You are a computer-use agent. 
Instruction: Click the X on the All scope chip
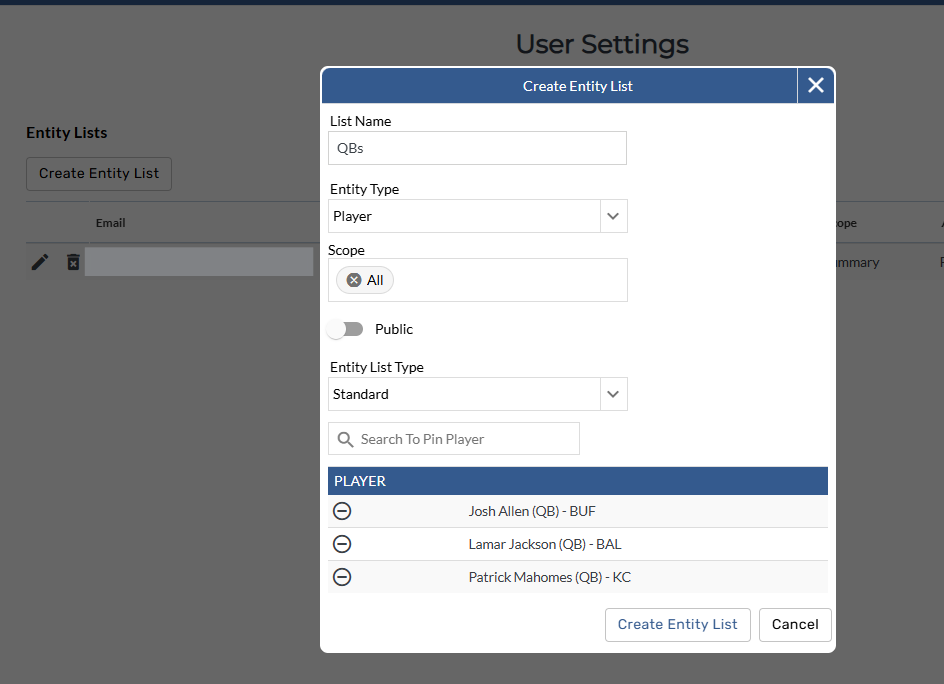(x=354, y=280)
